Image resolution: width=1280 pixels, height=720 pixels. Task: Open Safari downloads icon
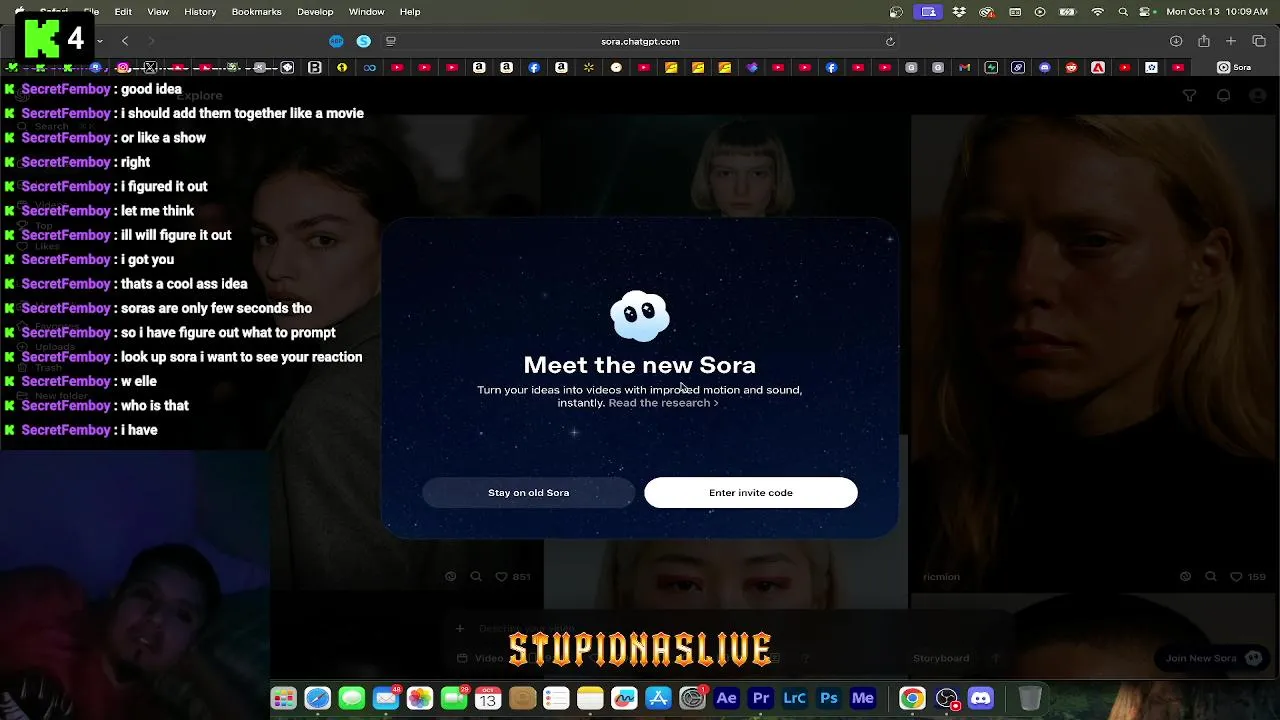pos(1176,41)
